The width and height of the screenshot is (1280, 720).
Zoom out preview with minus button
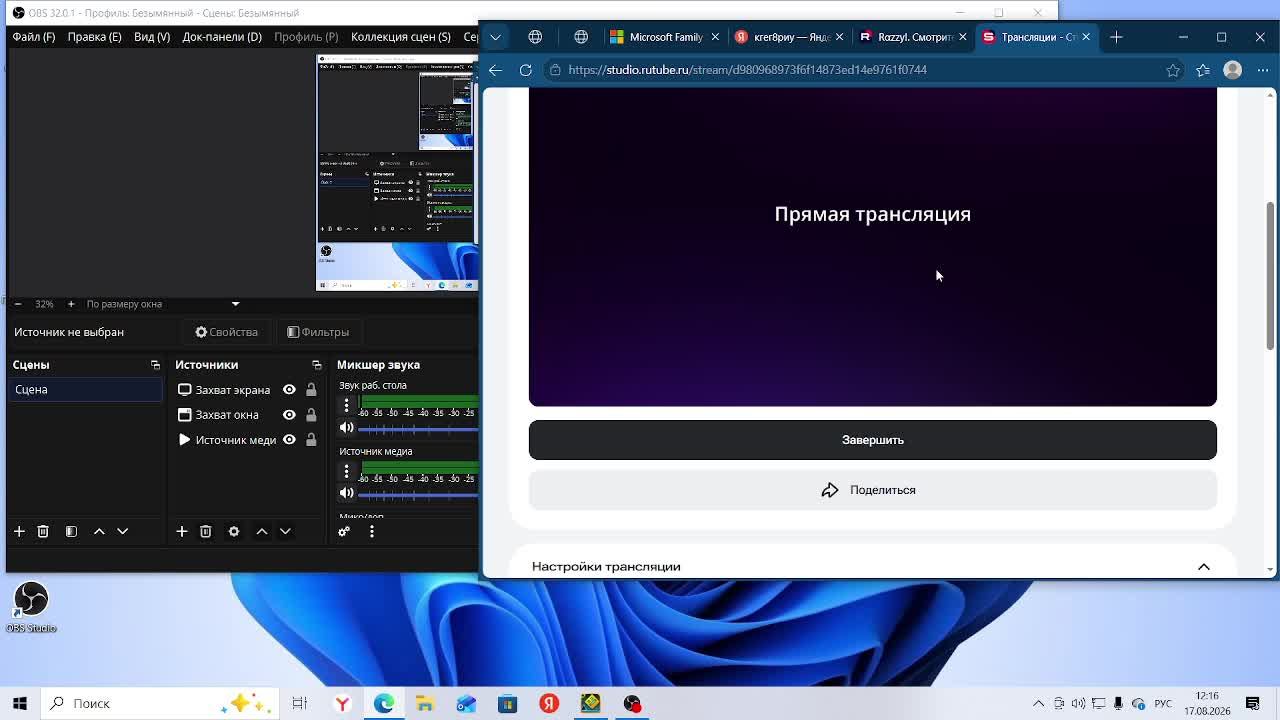pos(17,304)
